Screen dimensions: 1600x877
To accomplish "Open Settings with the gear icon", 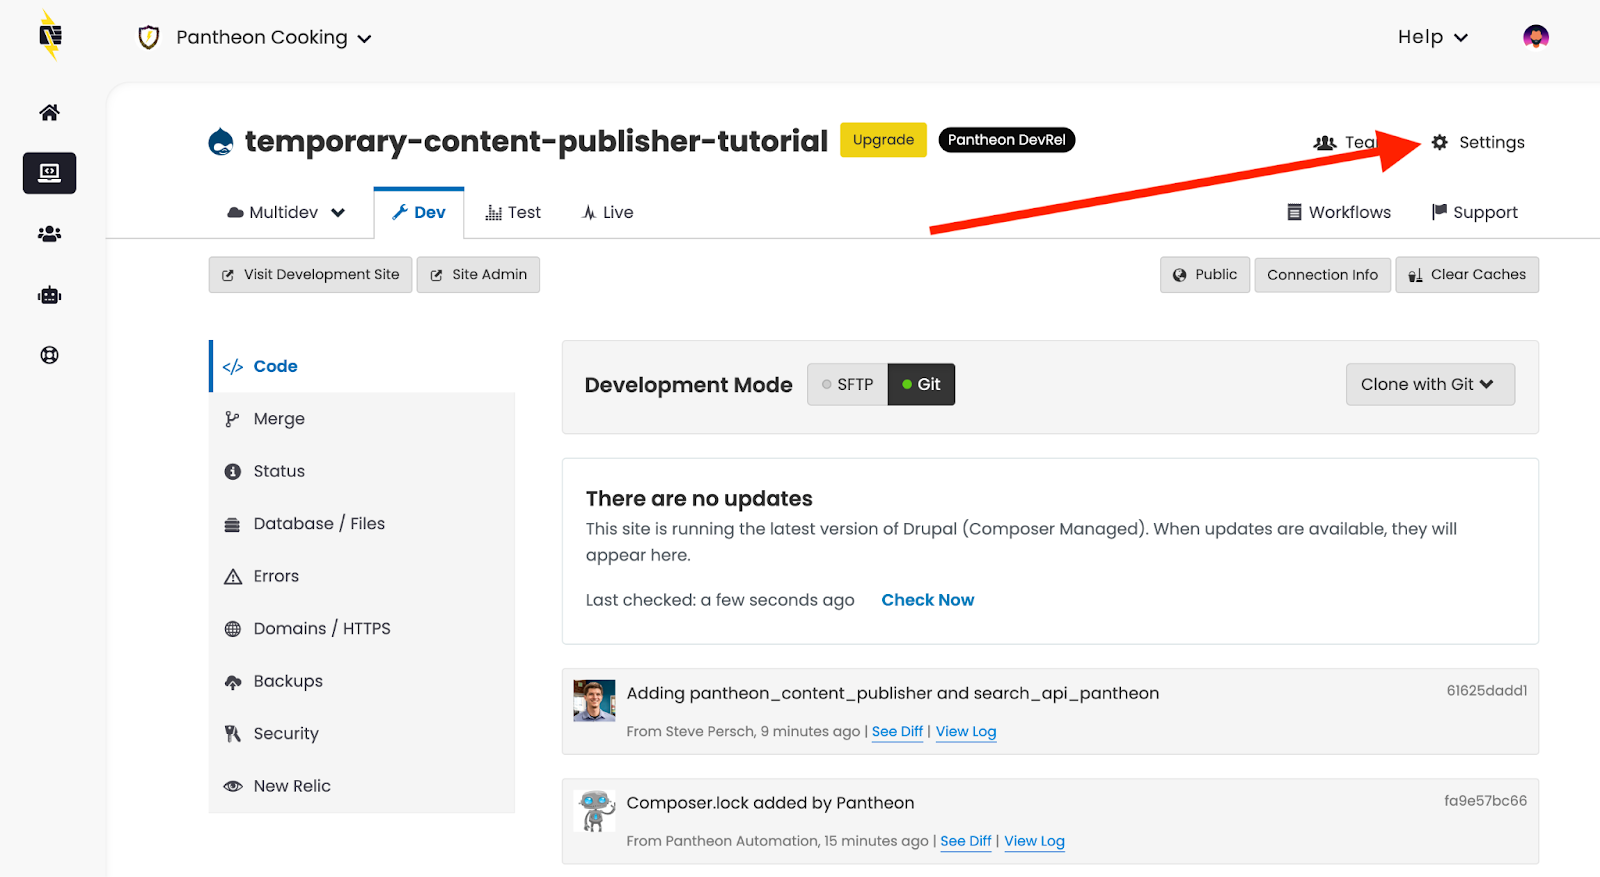I will coord(1478,142).
